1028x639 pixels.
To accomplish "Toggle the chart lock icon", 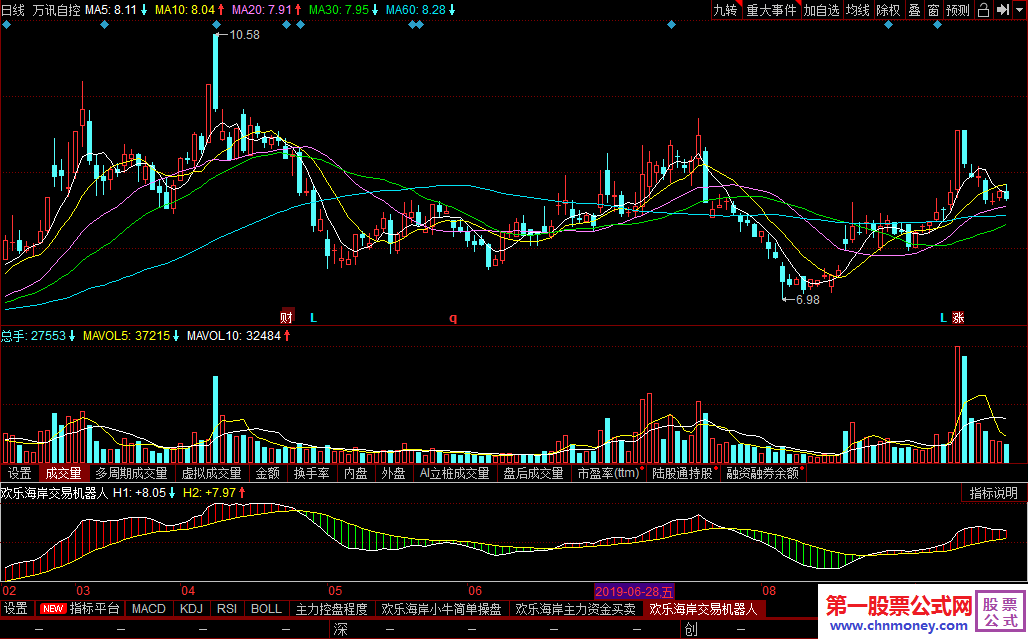I will tap(983, 10).
